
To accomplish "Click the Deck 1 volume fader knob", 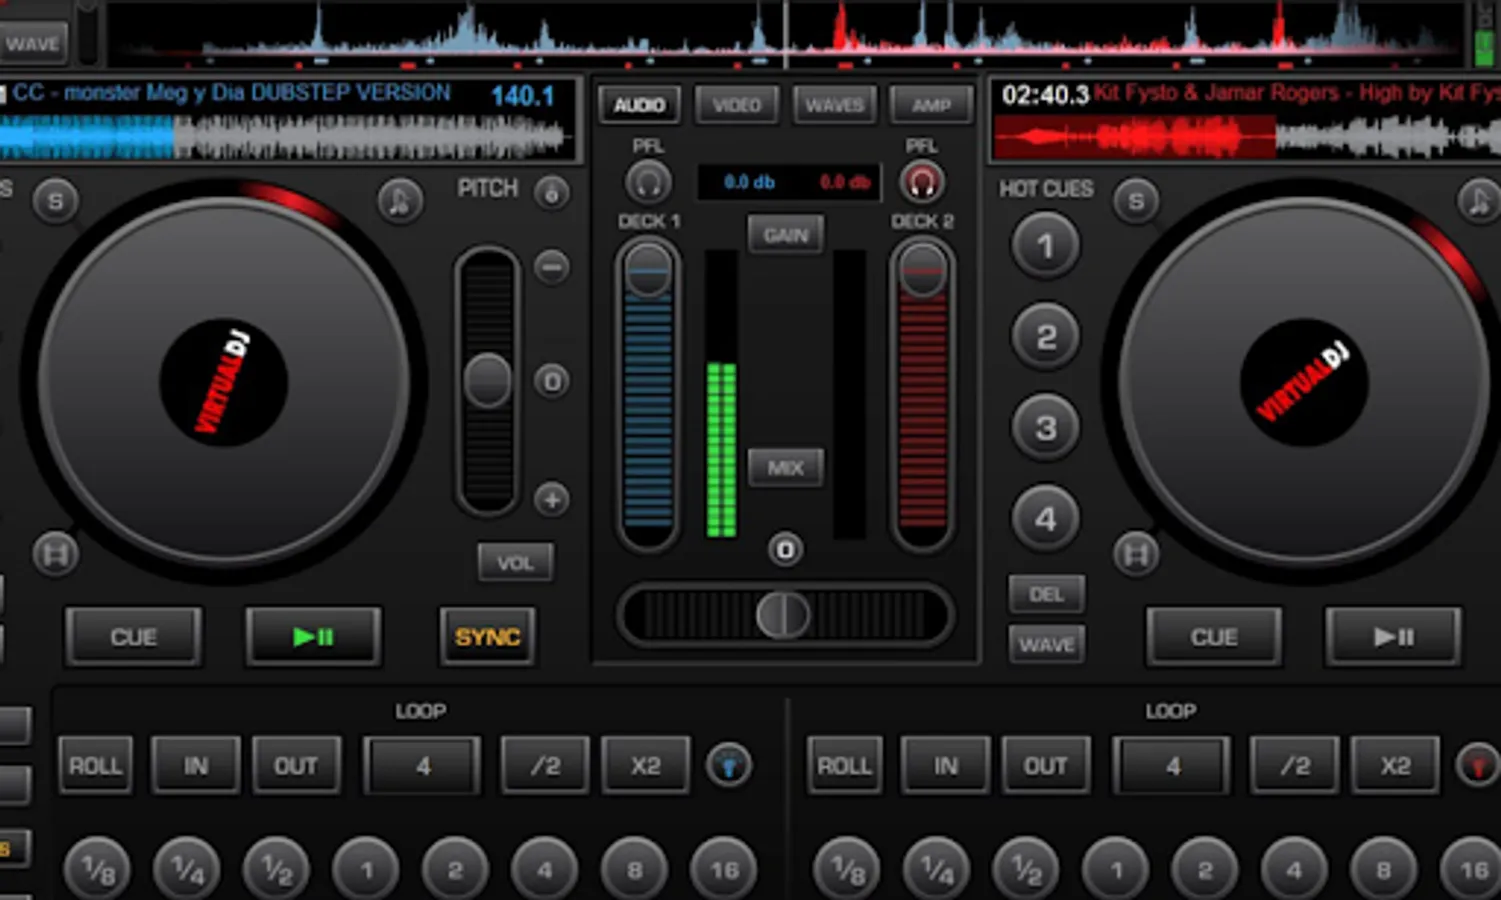I will 648,271.
